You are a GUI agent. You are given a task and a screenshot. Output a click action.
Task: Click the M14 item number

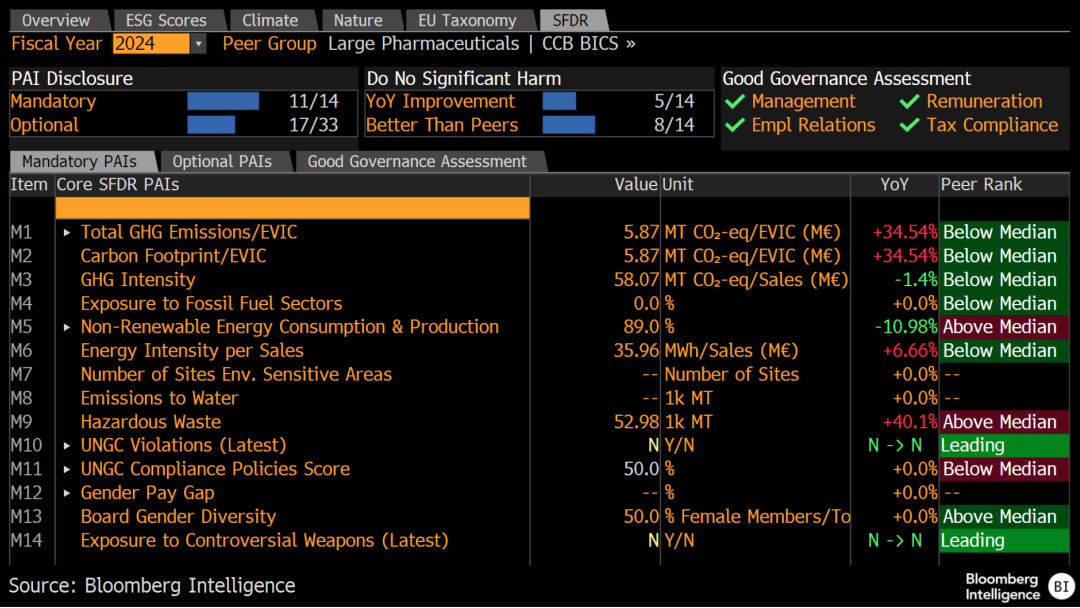(26, 541)
